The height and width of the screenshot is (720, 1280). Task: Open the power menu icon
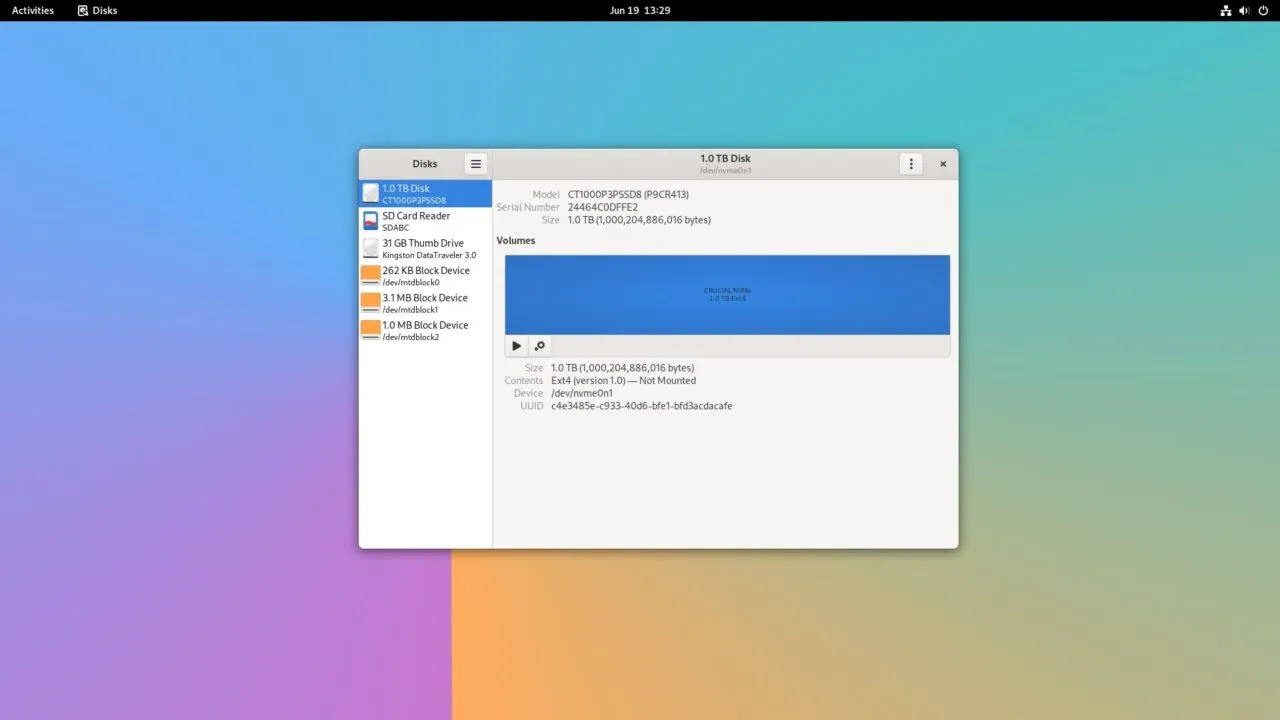point(1262,10)
